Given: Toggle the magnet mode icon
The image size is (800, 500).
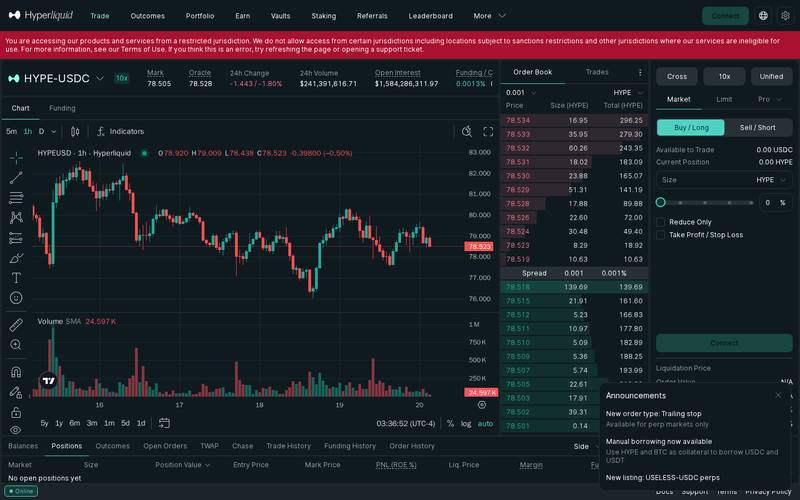Looking at the screenshot, I should click(x=16, y=372).
